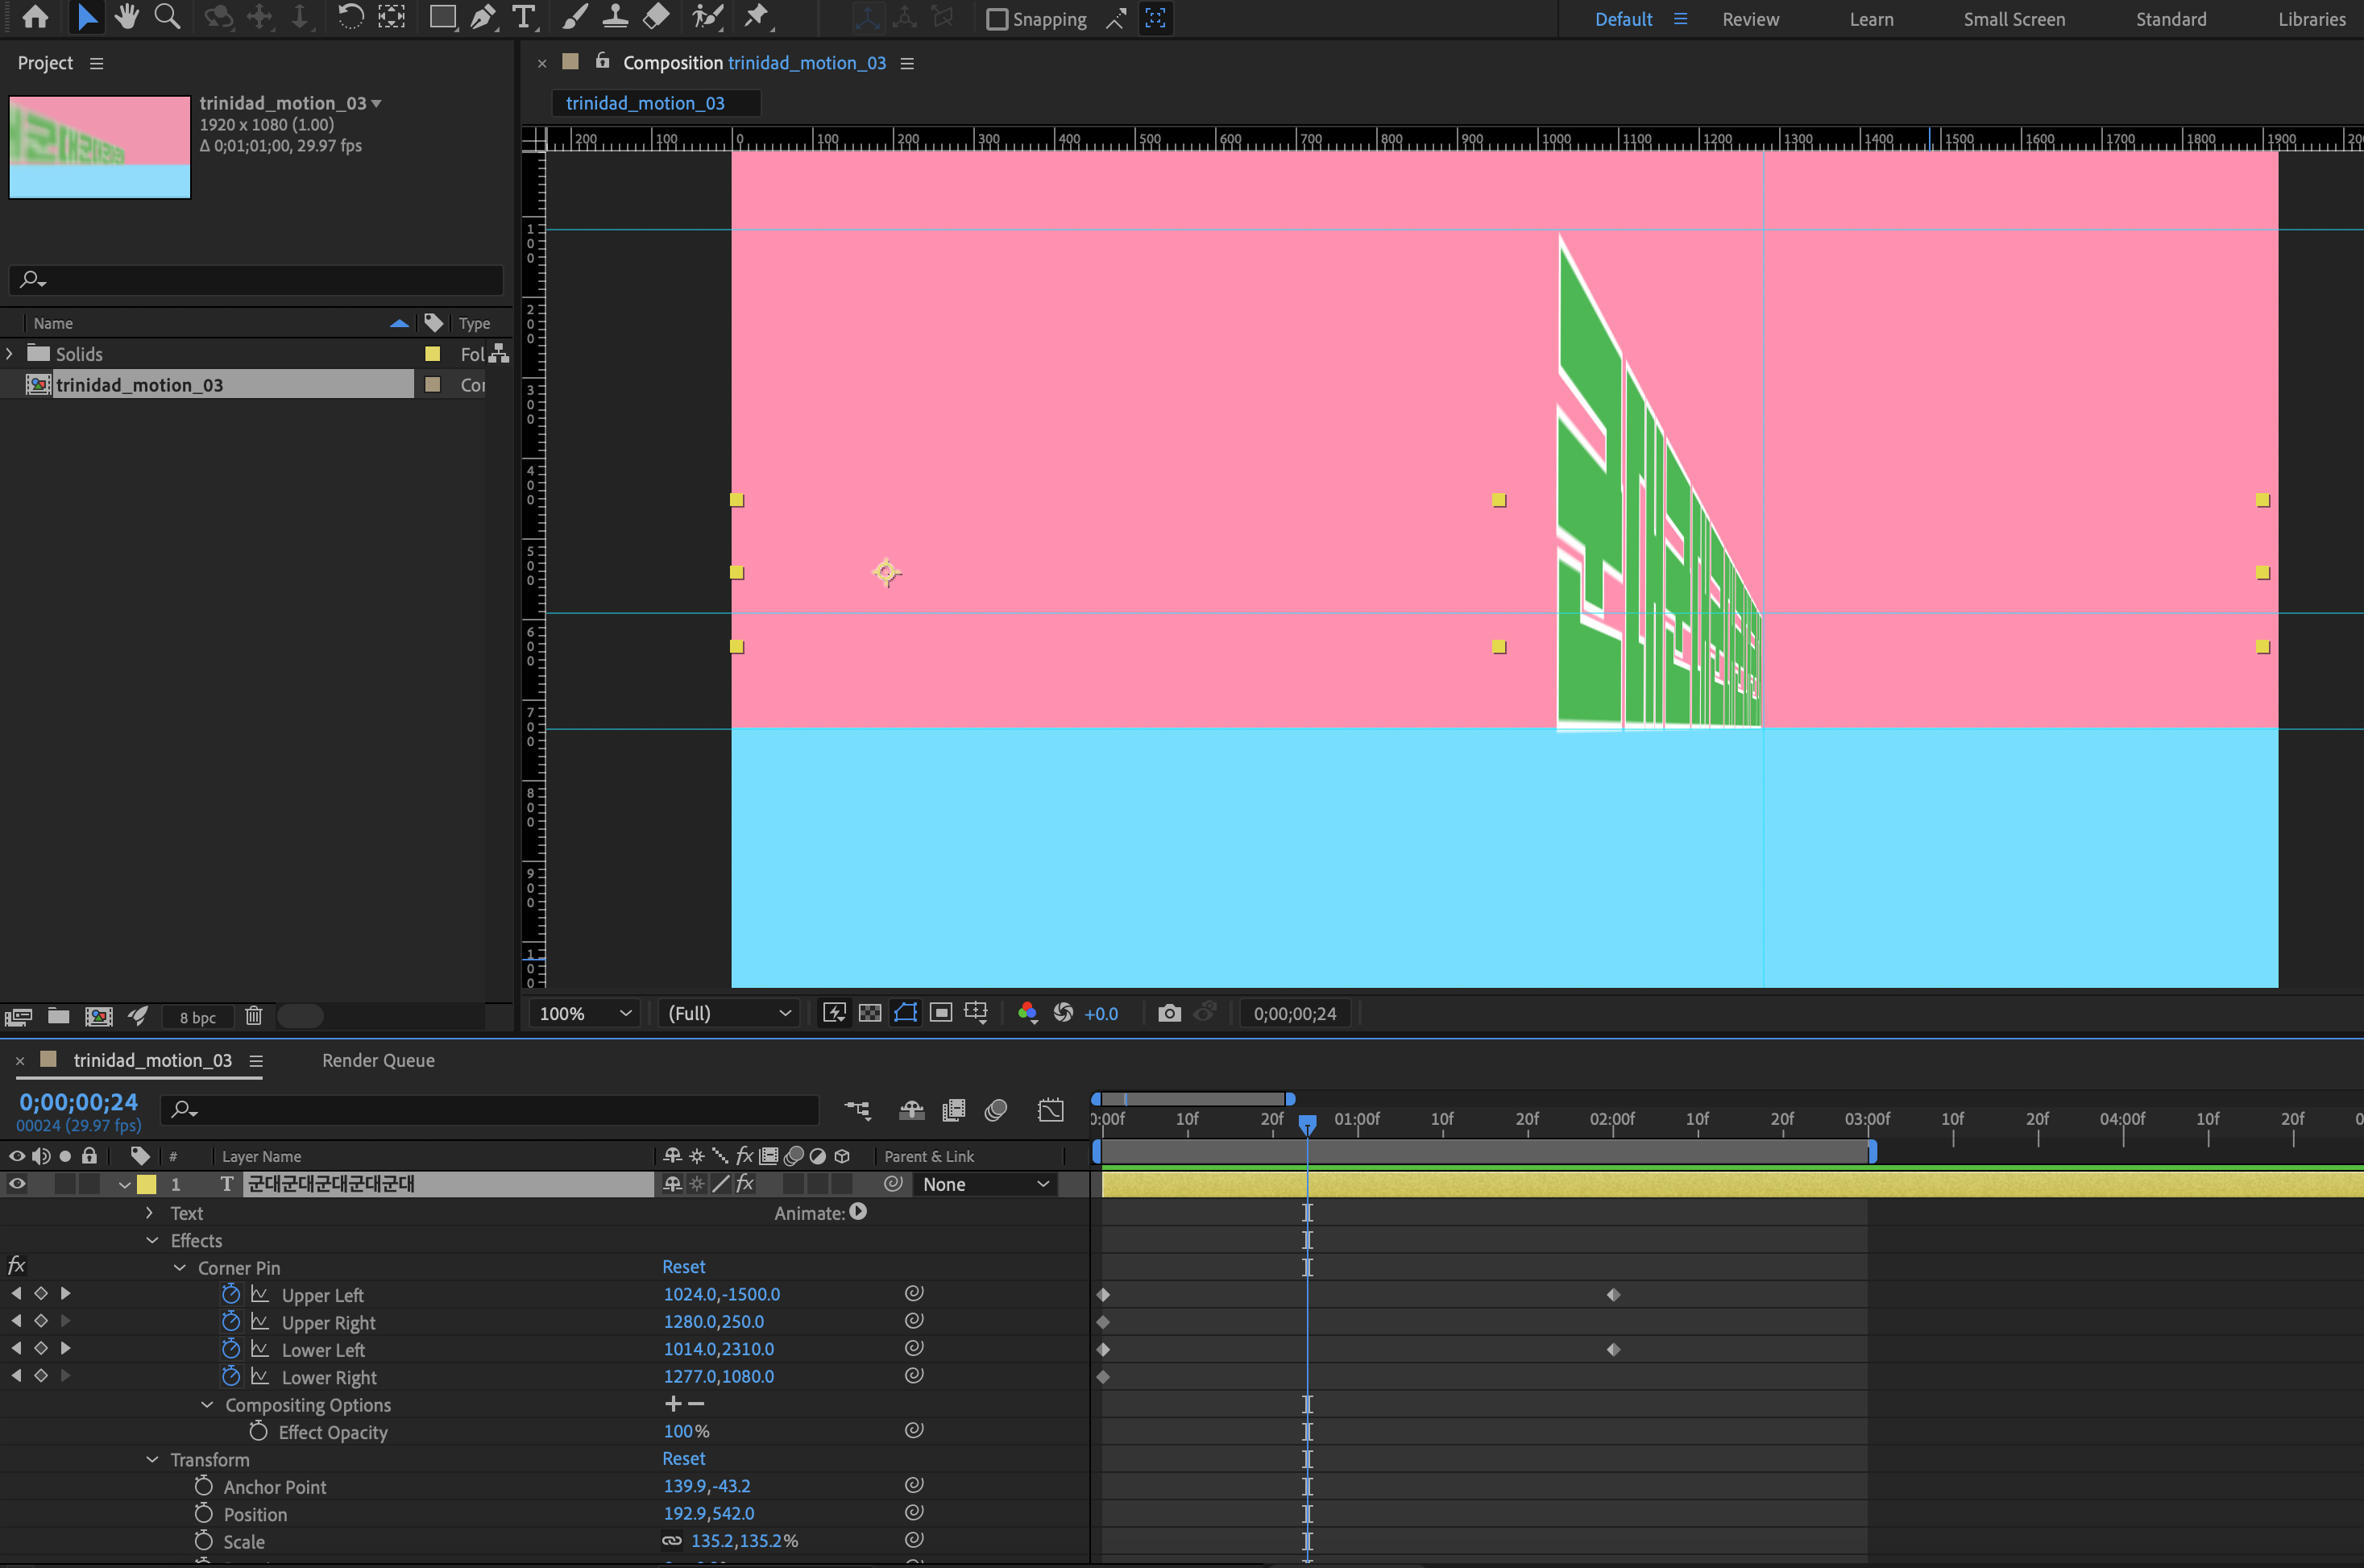Expand the Text property group
2364x1568 pixels.
click(150, 1213)
